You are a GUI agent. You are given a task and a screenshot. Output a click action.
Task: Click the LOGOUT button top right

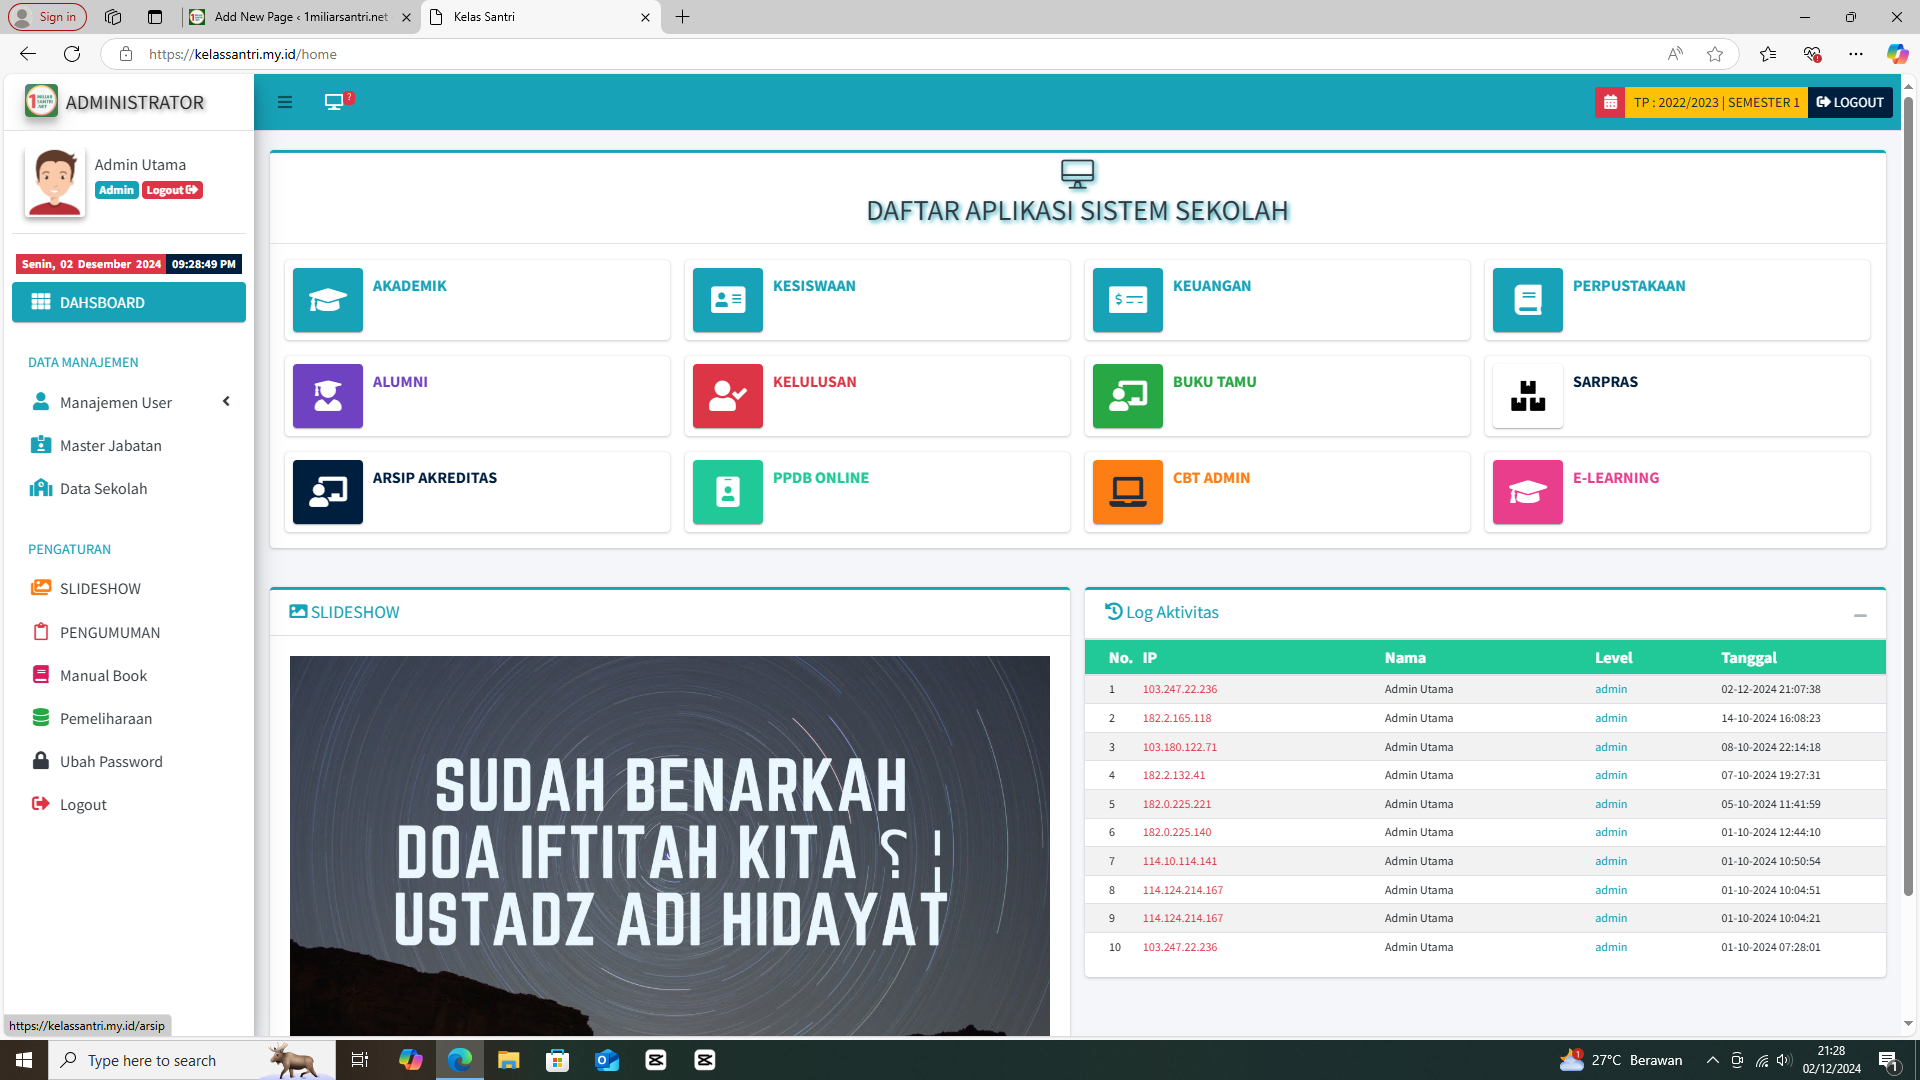(x=1850, y=102)
